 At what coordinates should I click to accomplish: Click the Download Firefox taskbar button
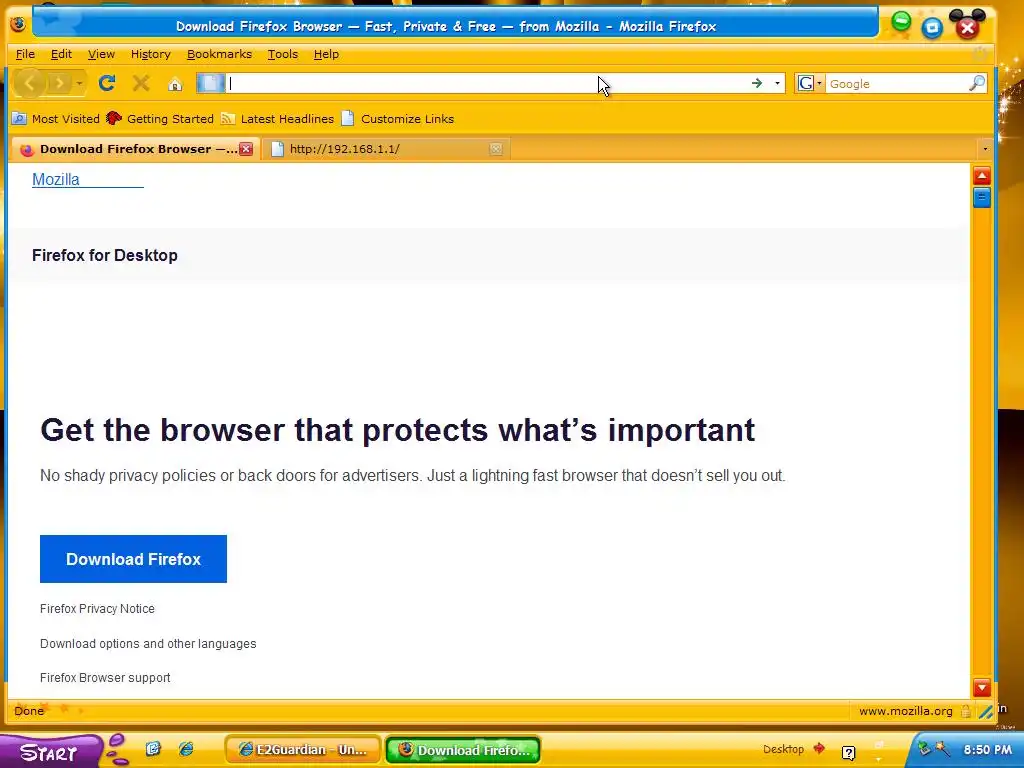pyautogui.click(x=463, y=750)
